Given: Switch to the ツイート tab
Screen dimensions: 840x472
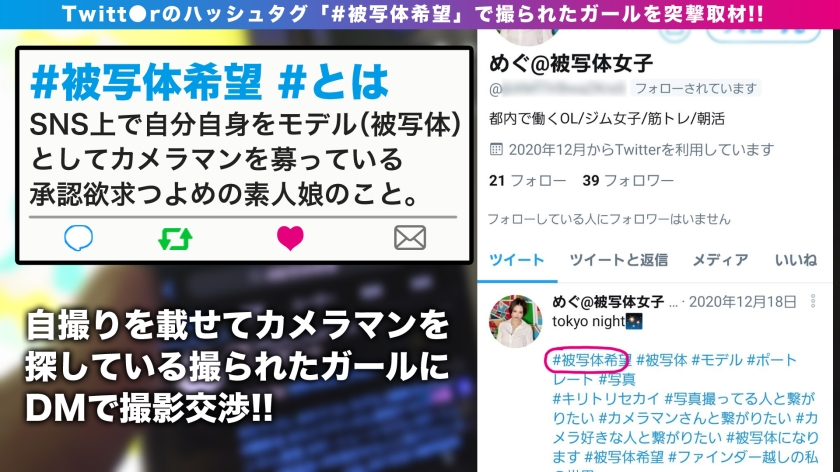Looking at the screenshot, I should [x=516, y=260].
